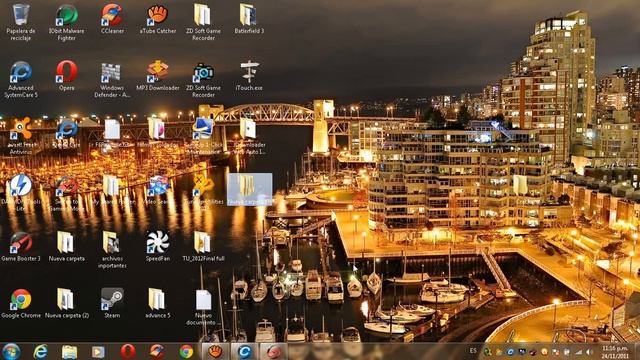Click CCleaner pinned taskbar icon
This screenshot has height=360, width=640.
[157, 351]
